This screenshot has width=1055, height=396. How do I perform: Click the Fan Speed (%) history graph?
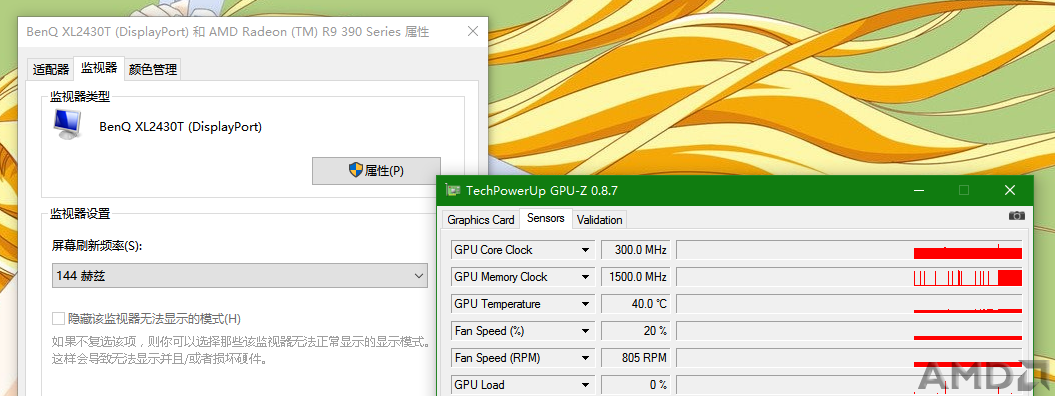coord(849,331)
